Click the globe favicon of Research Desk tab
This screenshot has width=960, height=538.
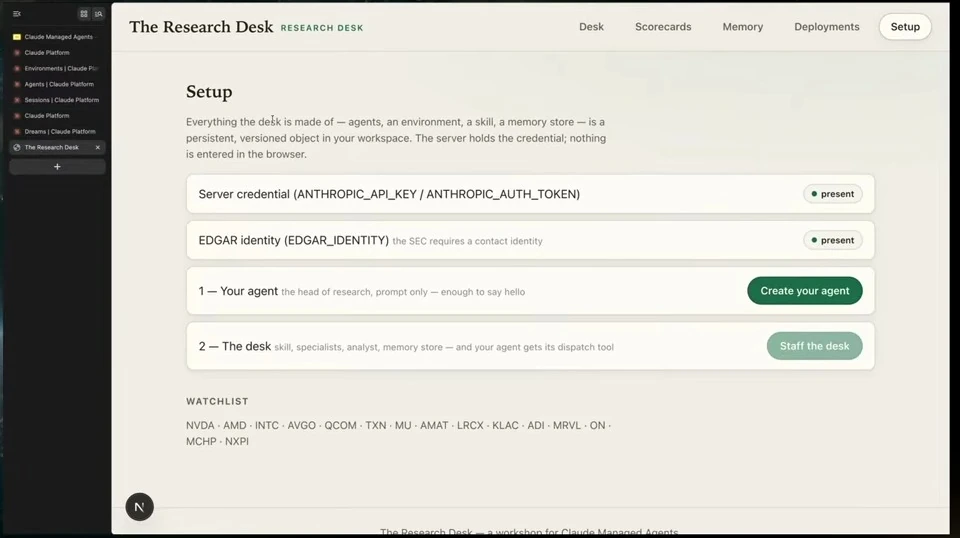(17, 148)
